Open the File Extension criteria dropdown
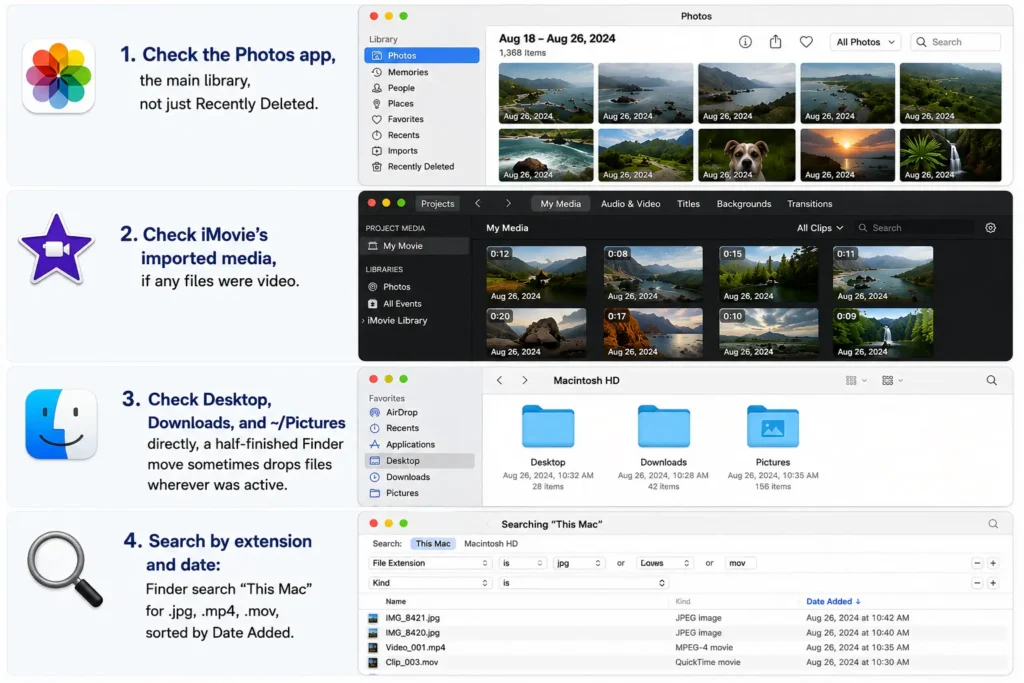This screenshot has height=683, width=1024. [430, 563]
